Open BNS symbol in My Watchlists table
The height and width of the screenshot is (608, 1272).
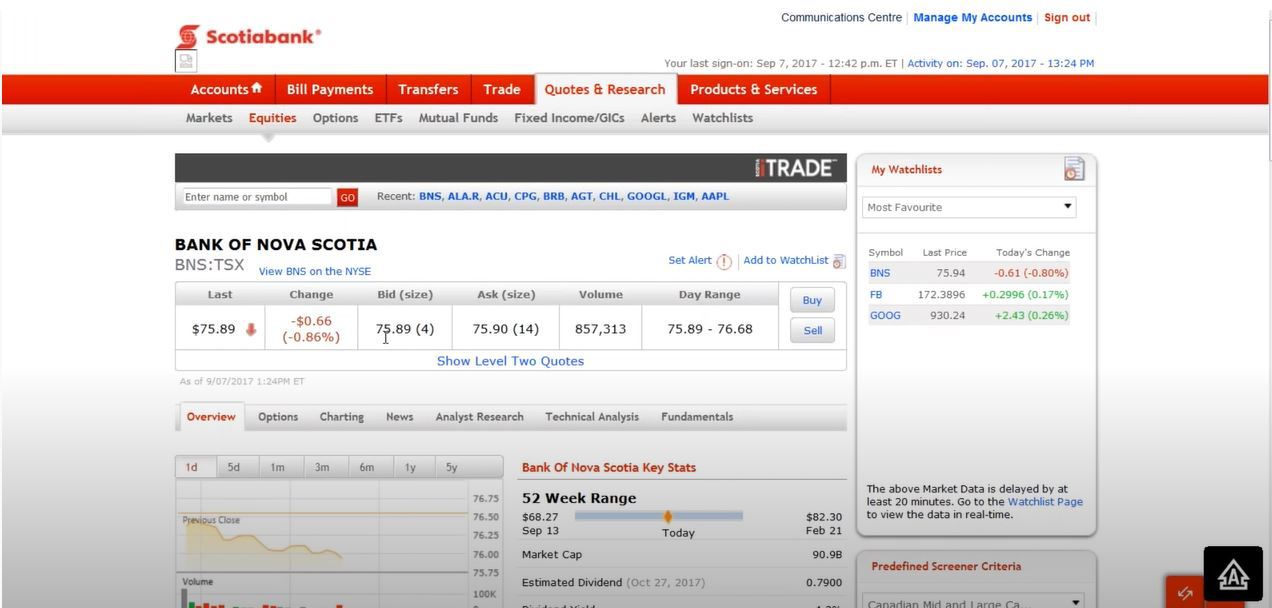[880, 273]
